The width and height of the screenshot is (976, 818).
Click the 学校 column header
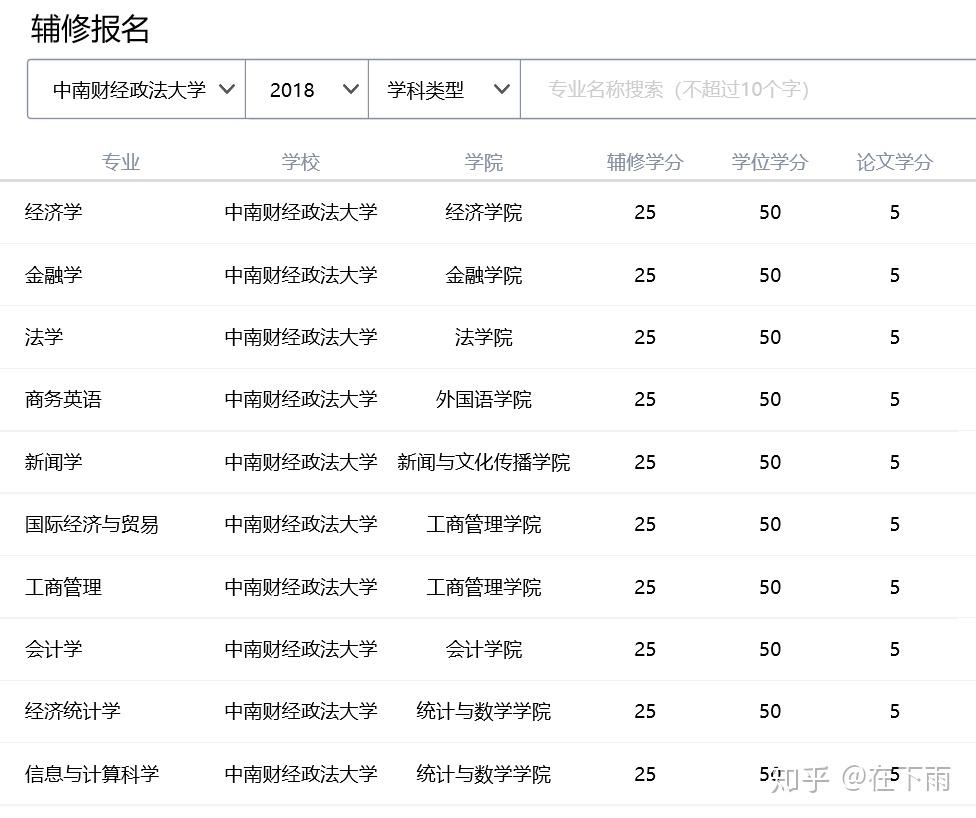(x=301, y=162)
